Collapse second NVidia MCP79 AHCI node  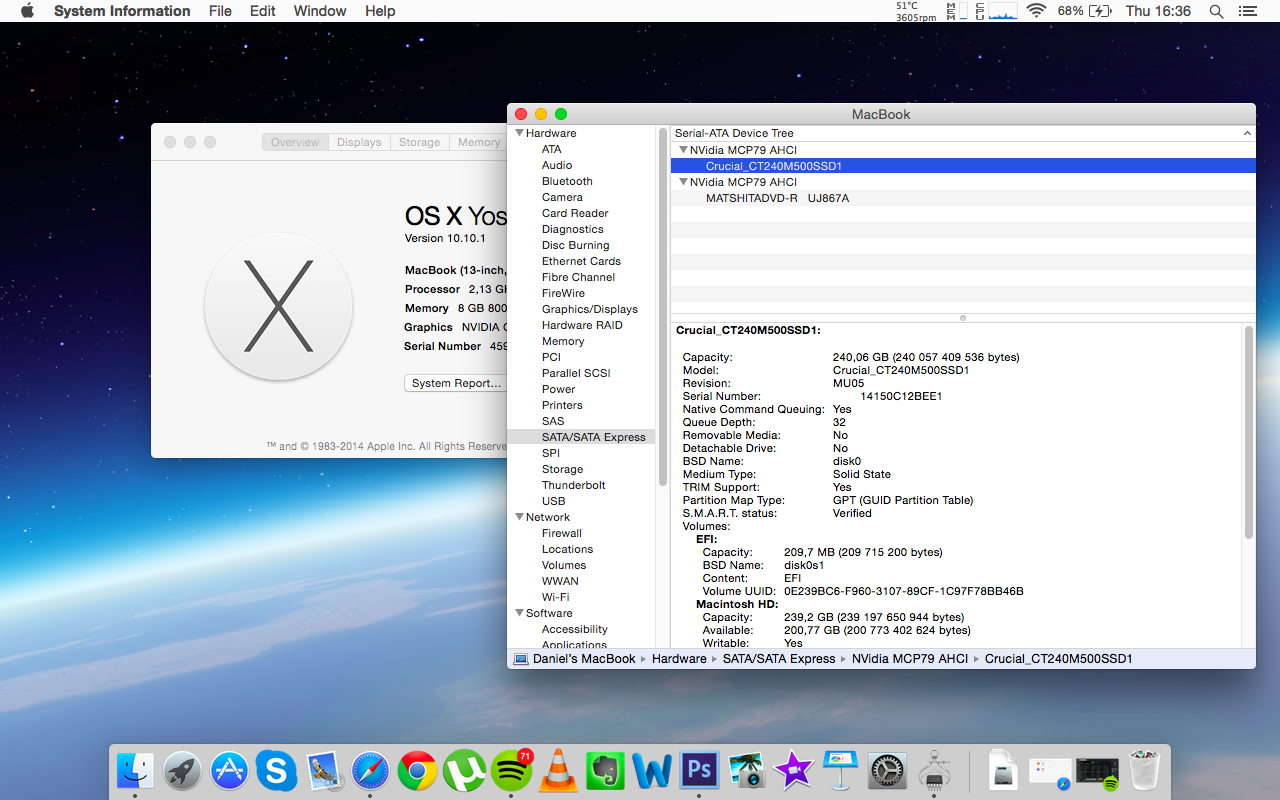pos(684,182)
